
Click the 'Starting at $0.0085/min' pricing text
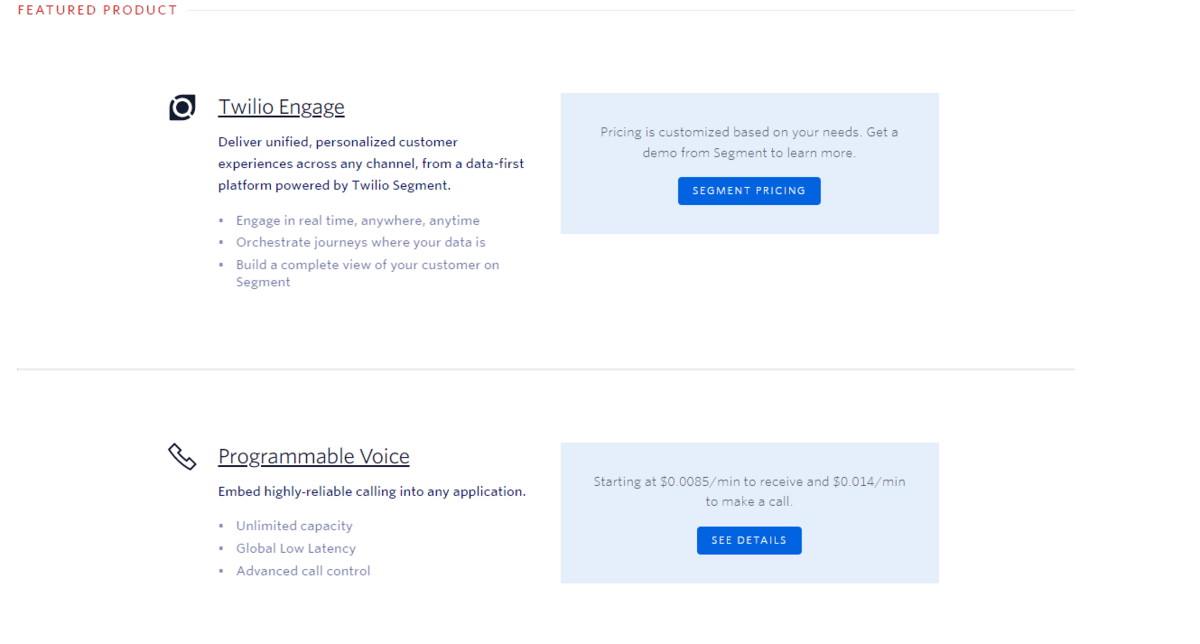[749, 491]
